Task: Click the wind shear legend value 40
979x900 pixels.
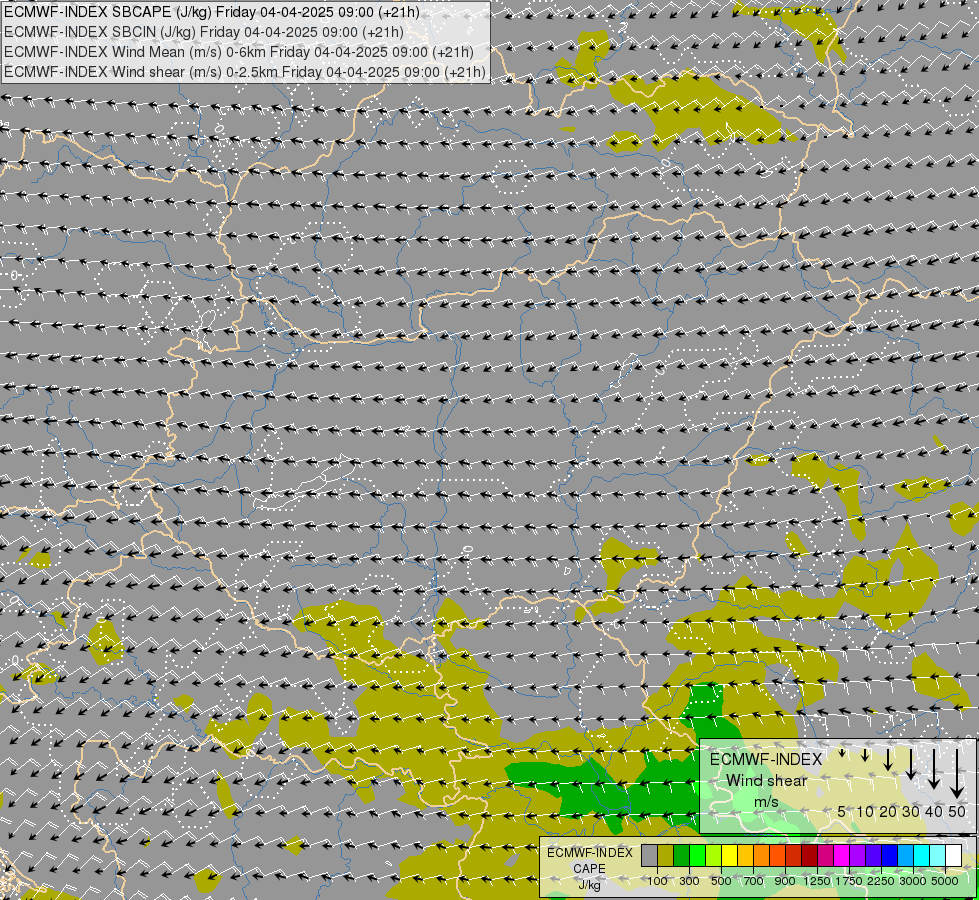Action: click(x=933, y=811)
